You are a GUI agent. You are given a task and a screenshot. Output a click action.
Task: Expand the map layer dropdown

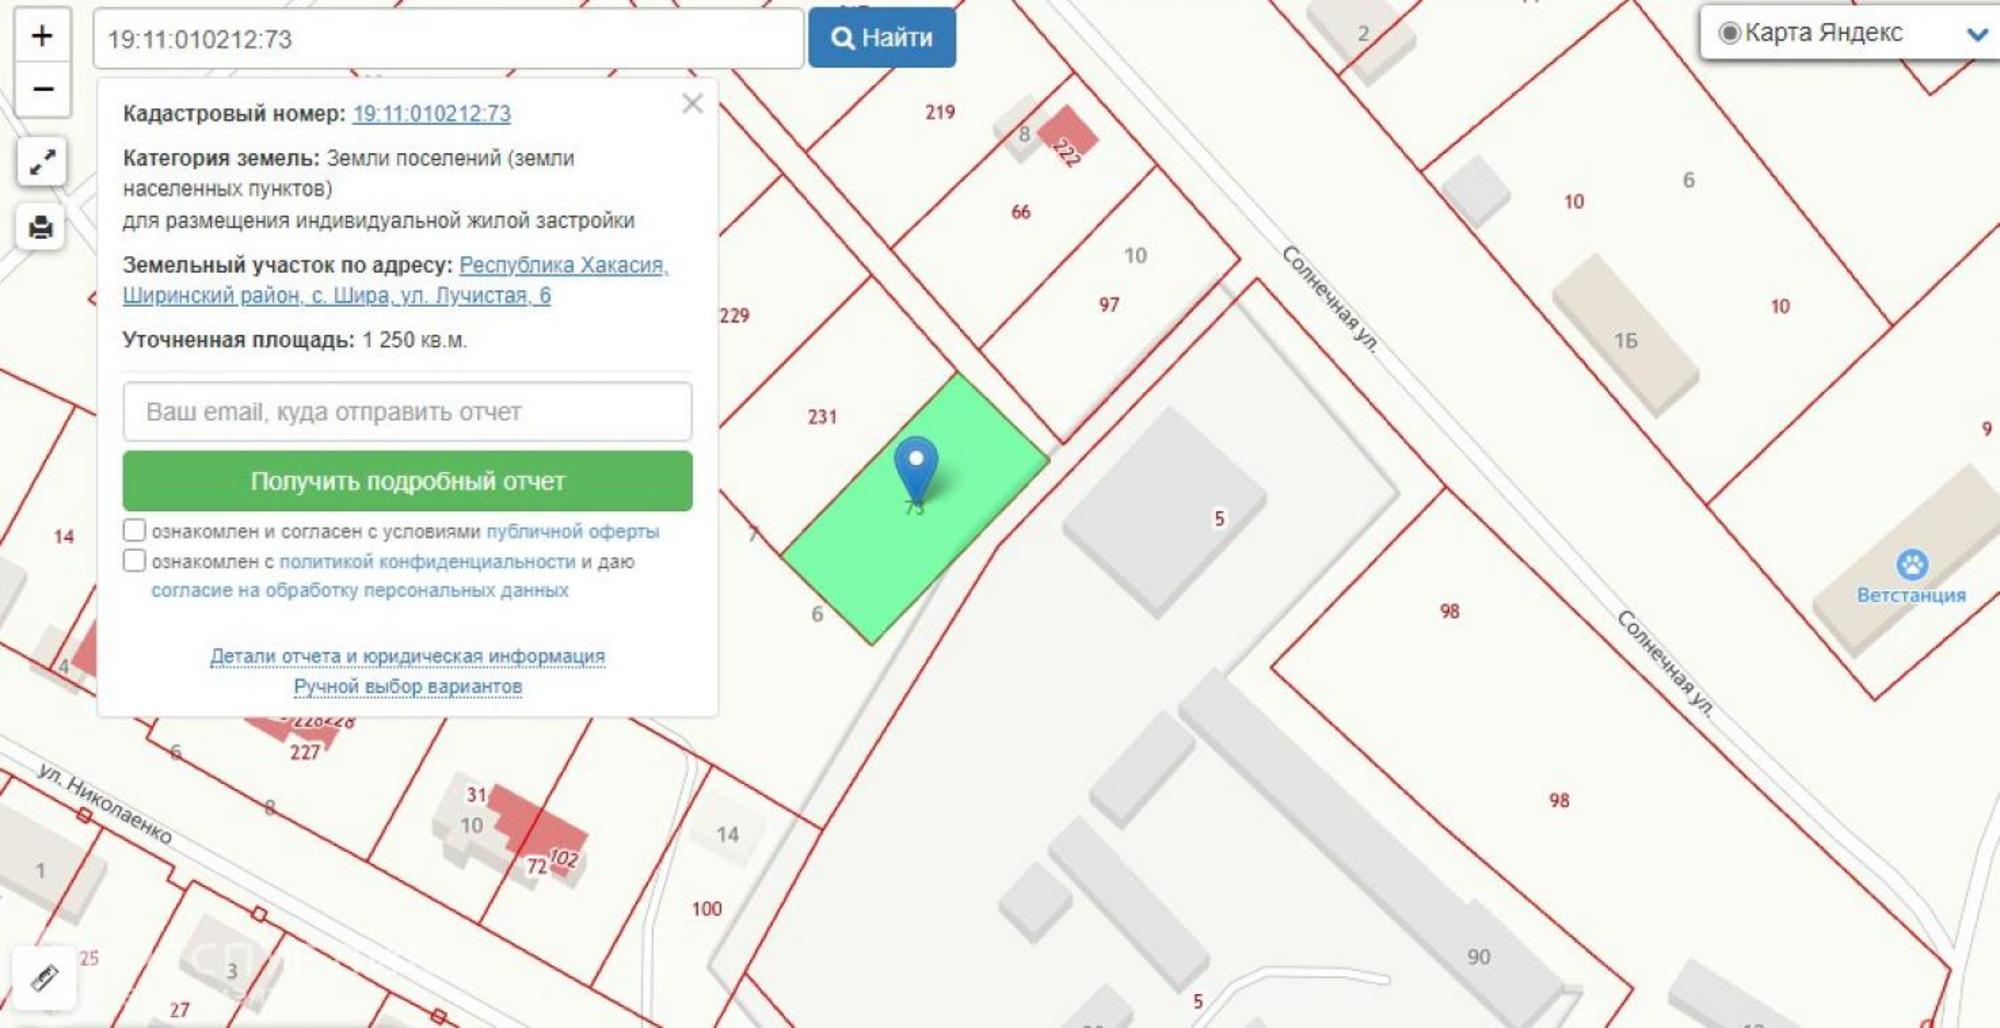(x=1976, y=34)
